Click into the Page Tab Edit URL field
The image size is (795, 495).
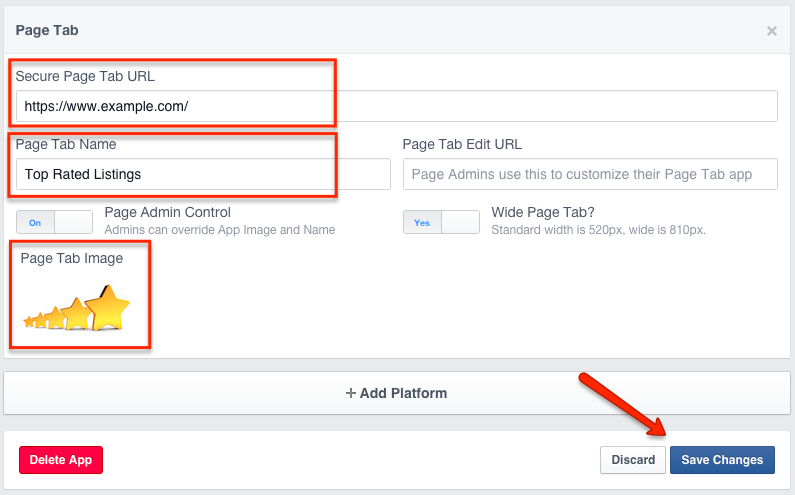click(590, 174)
